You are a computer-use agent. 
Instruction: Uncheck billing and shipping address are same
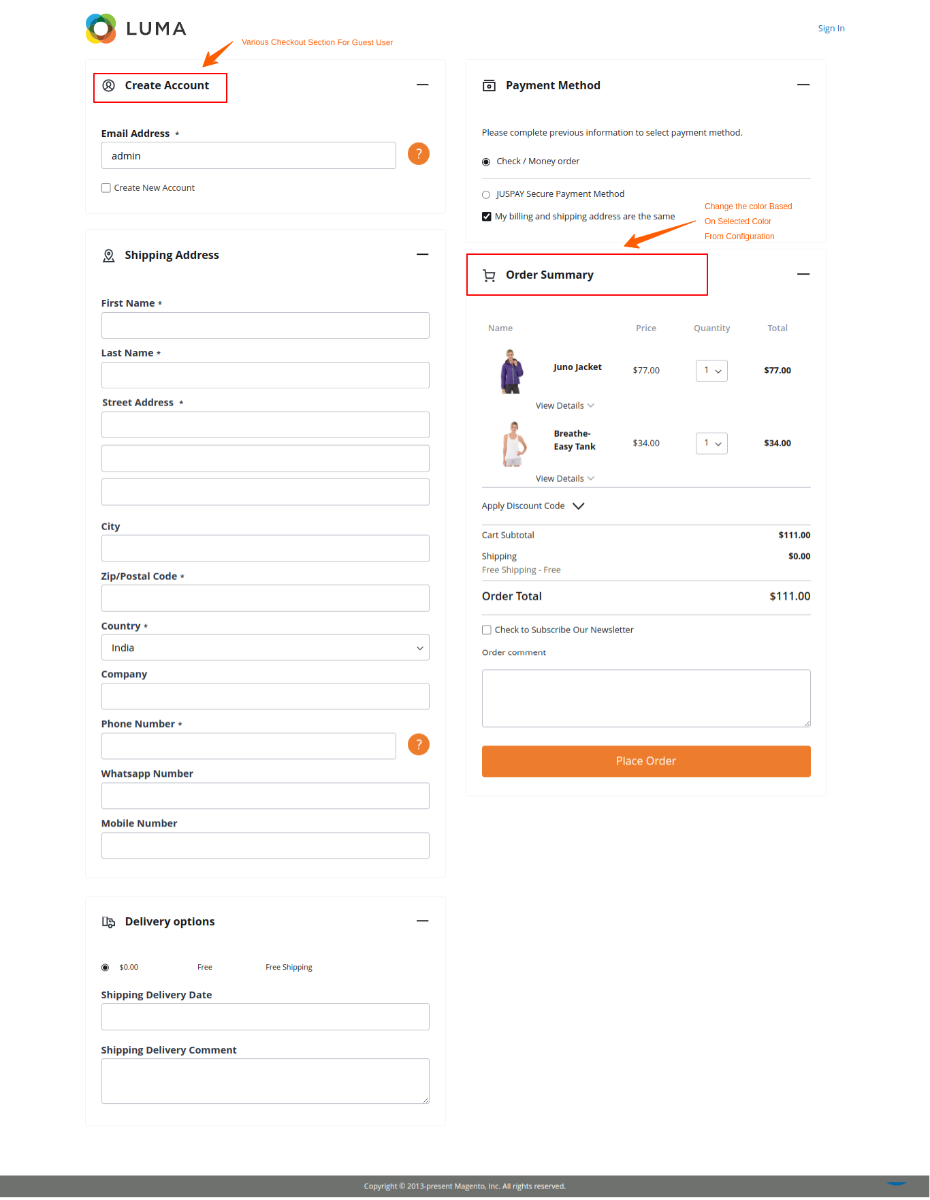pos(486,216)
